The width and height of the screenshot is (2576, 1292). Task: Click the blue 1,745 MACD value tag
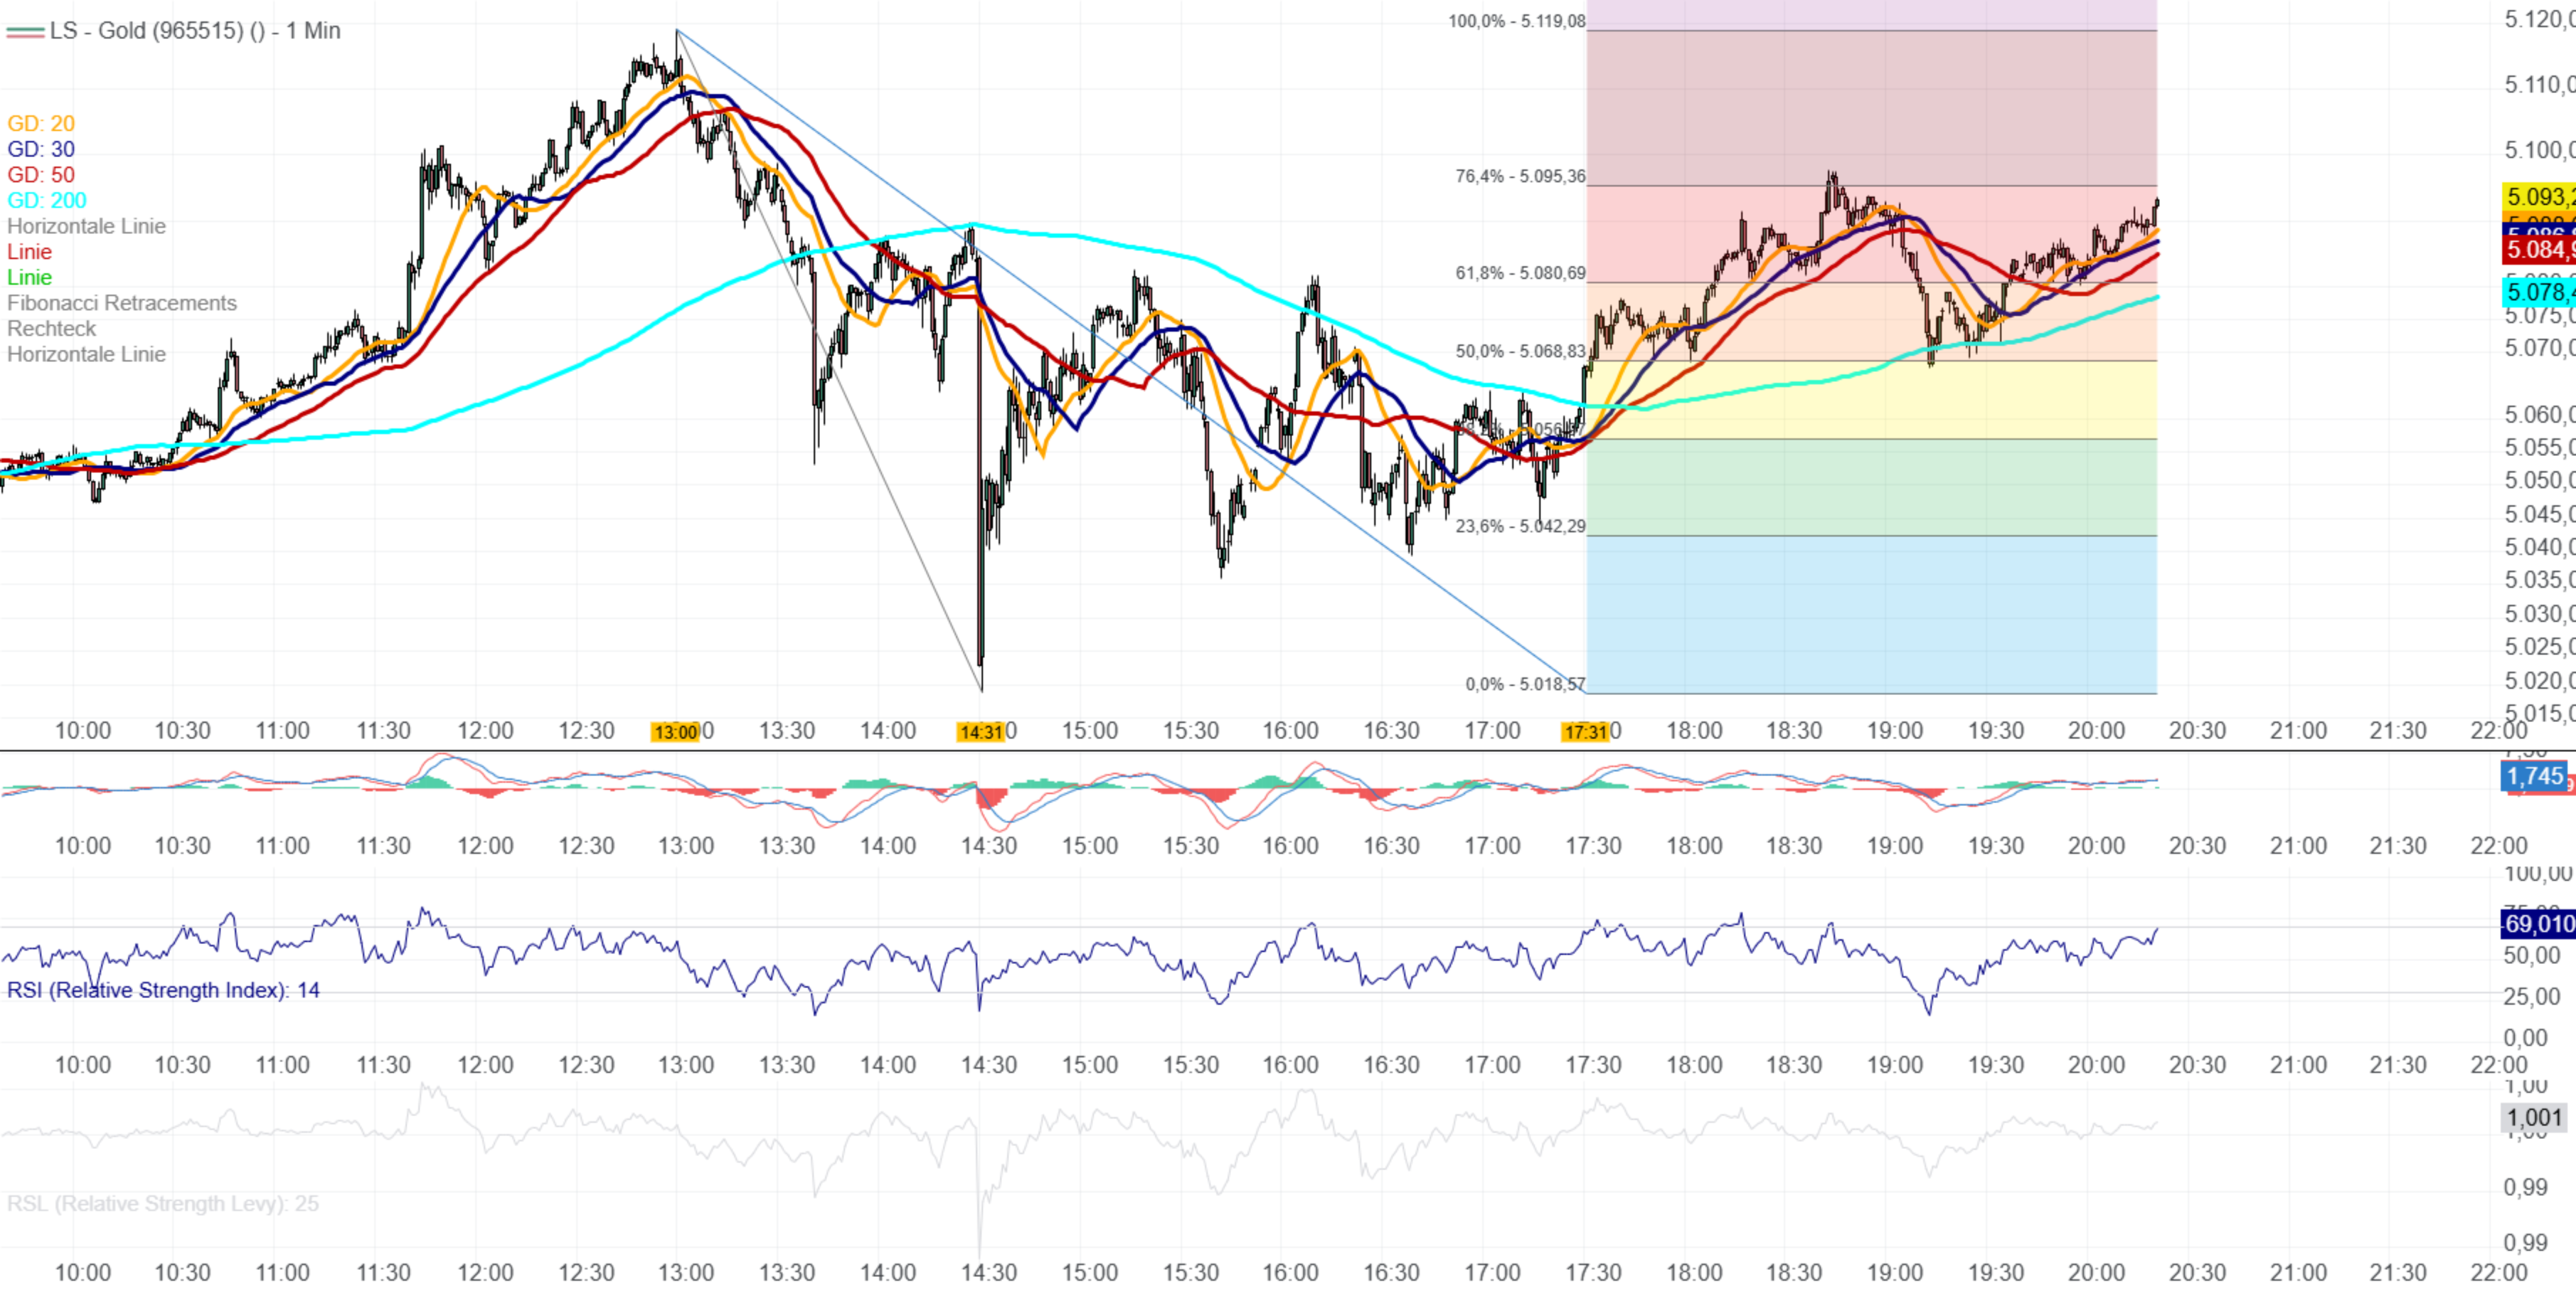click(2535, 776)
